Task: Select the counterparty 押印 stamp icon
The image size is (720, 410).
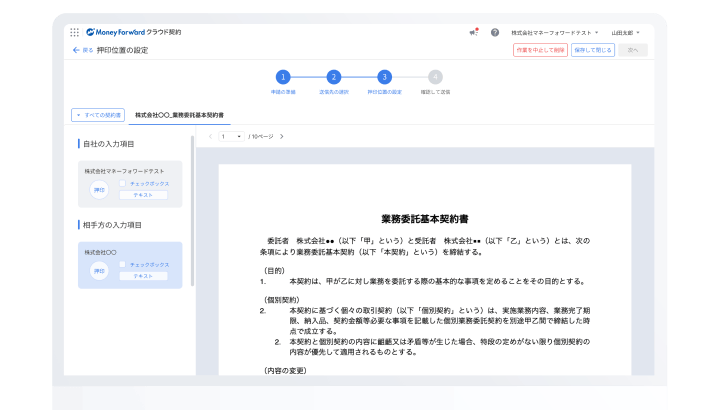Action: click(99, 271)
